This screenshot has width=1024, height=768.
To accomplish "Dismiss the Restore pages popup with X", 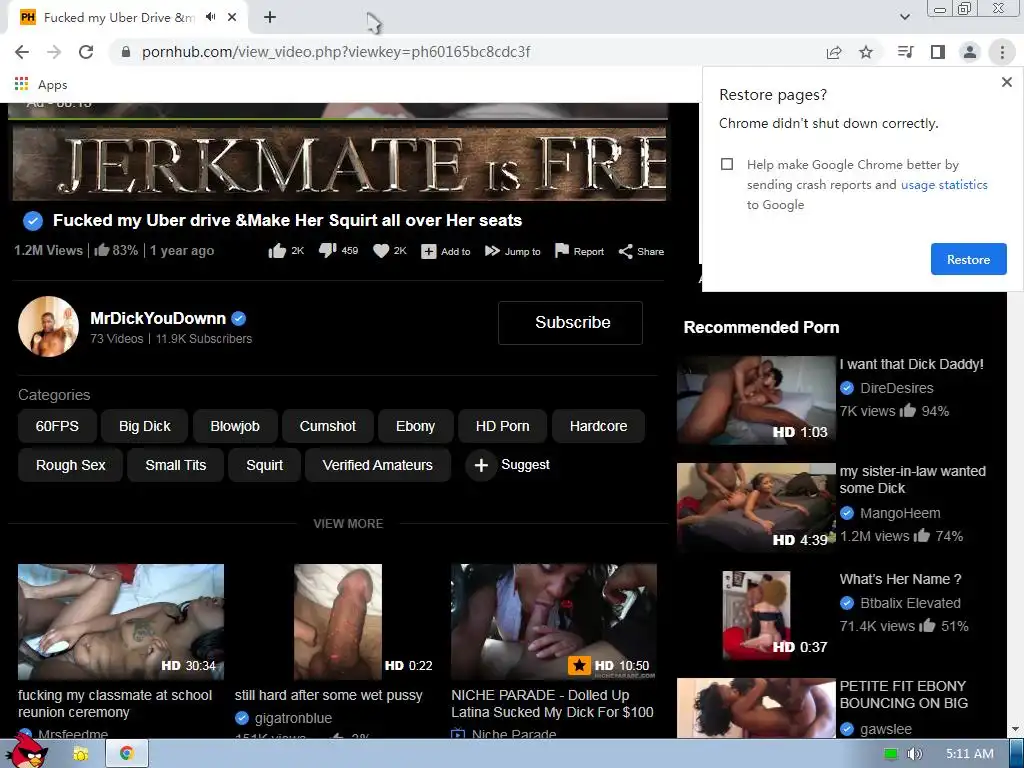I will (x=1007, y=82).
